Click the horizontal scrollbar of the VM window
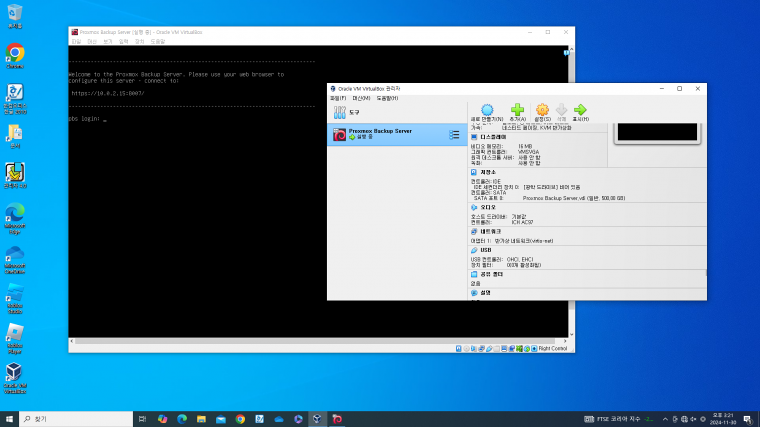The width and height of the screenshot is (760, 427). pos(315,341)
